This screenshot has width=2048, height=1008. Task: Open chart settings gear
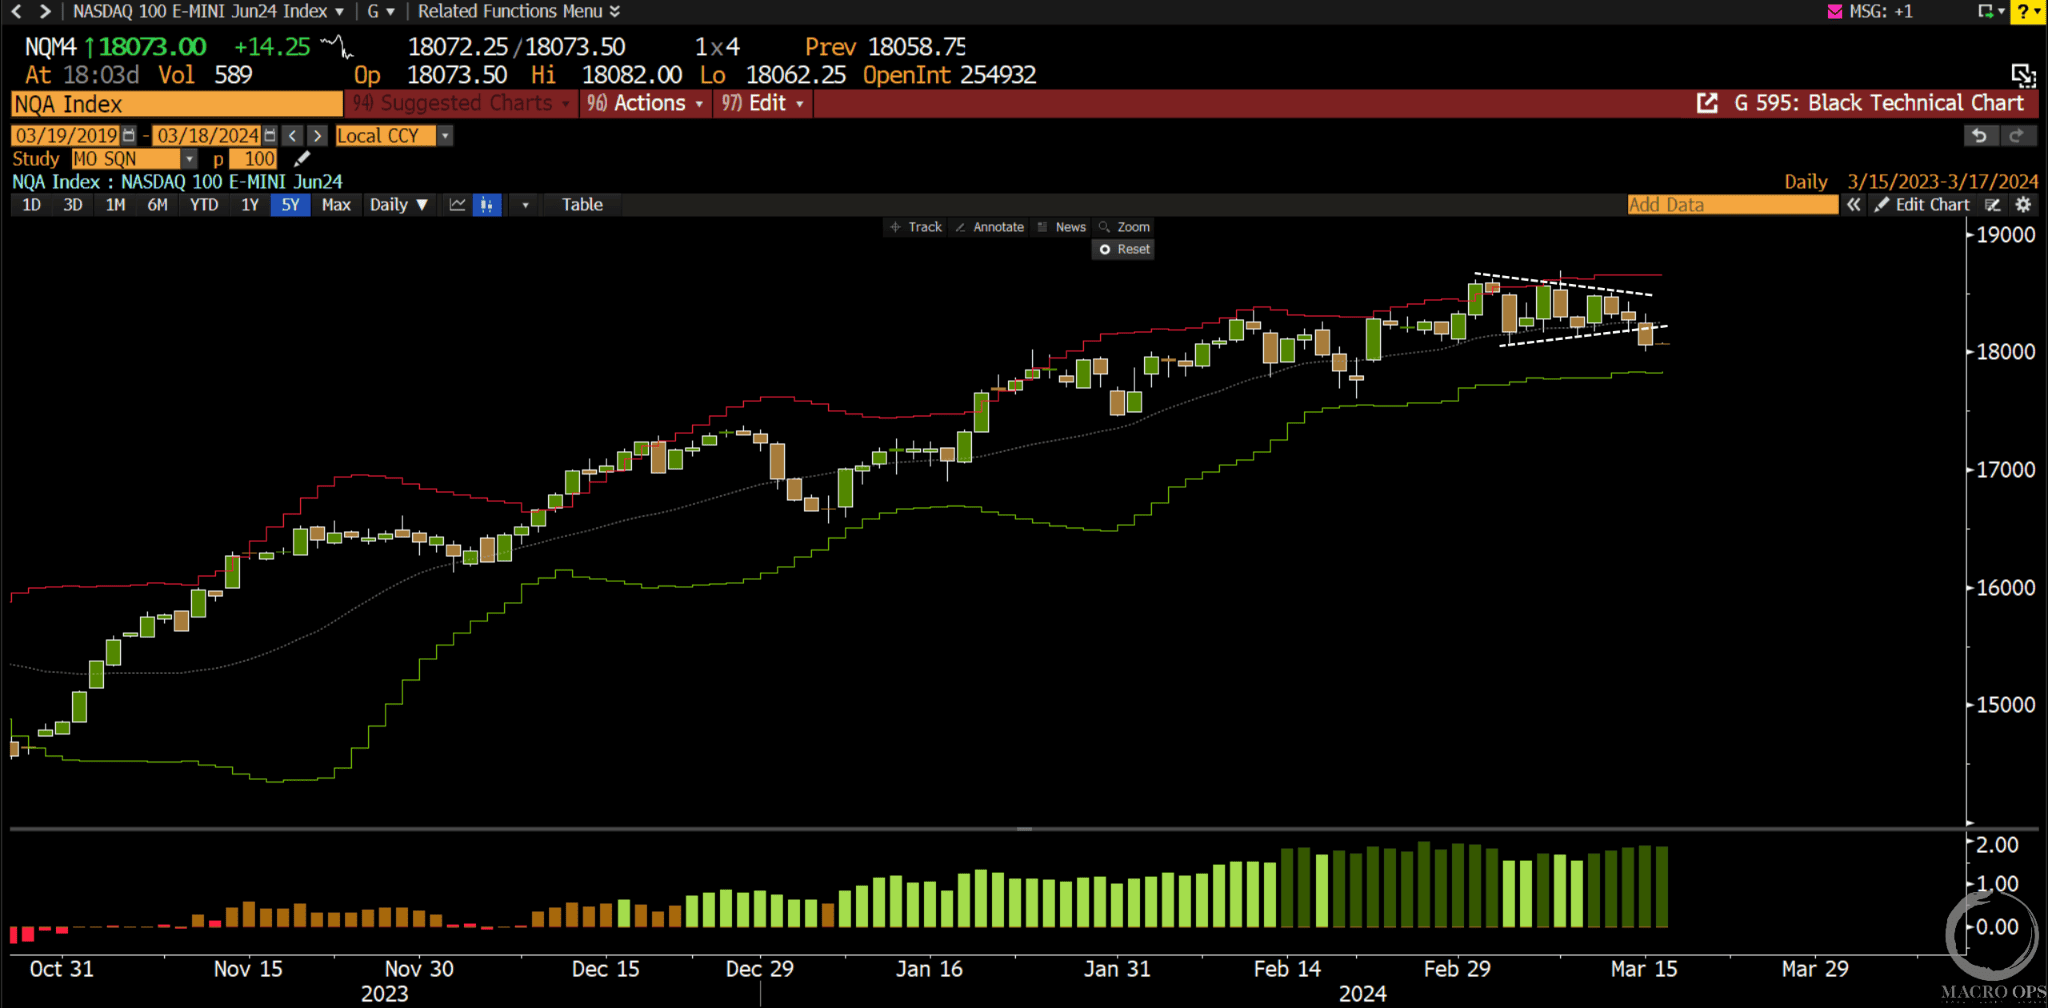(2023, 204)
